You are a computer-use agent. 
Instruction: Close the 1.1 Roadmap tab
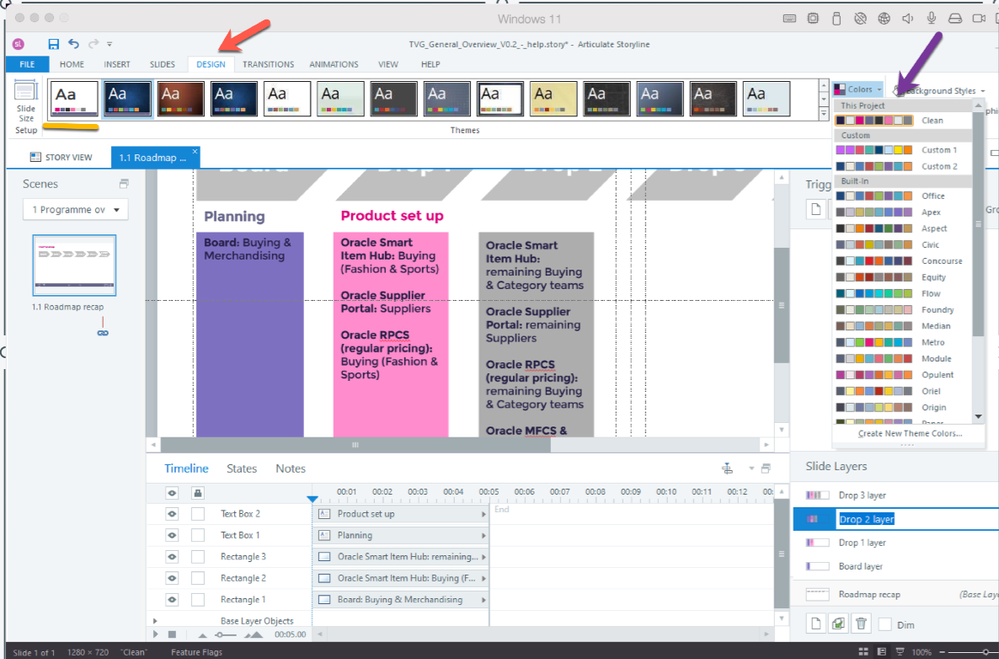[195, 151]
